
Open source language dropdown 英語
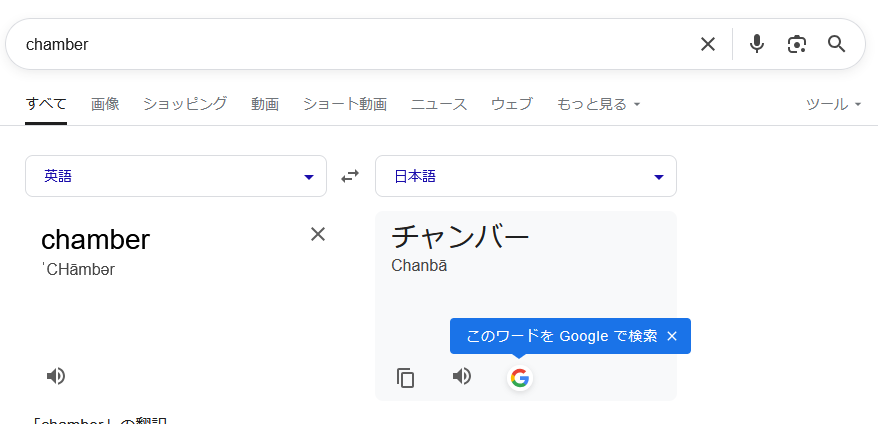pyautogui.click(x=176, y=176)
